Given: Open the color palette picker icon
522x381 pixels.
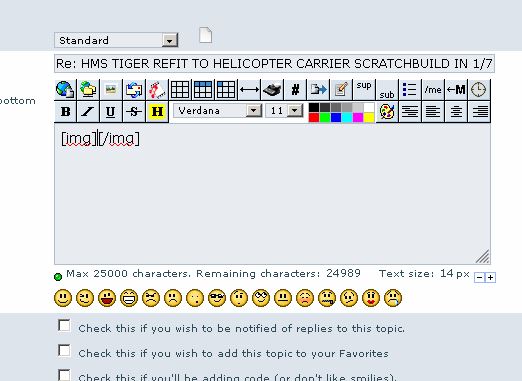Looking at the screenshot, I should (387, 111).
